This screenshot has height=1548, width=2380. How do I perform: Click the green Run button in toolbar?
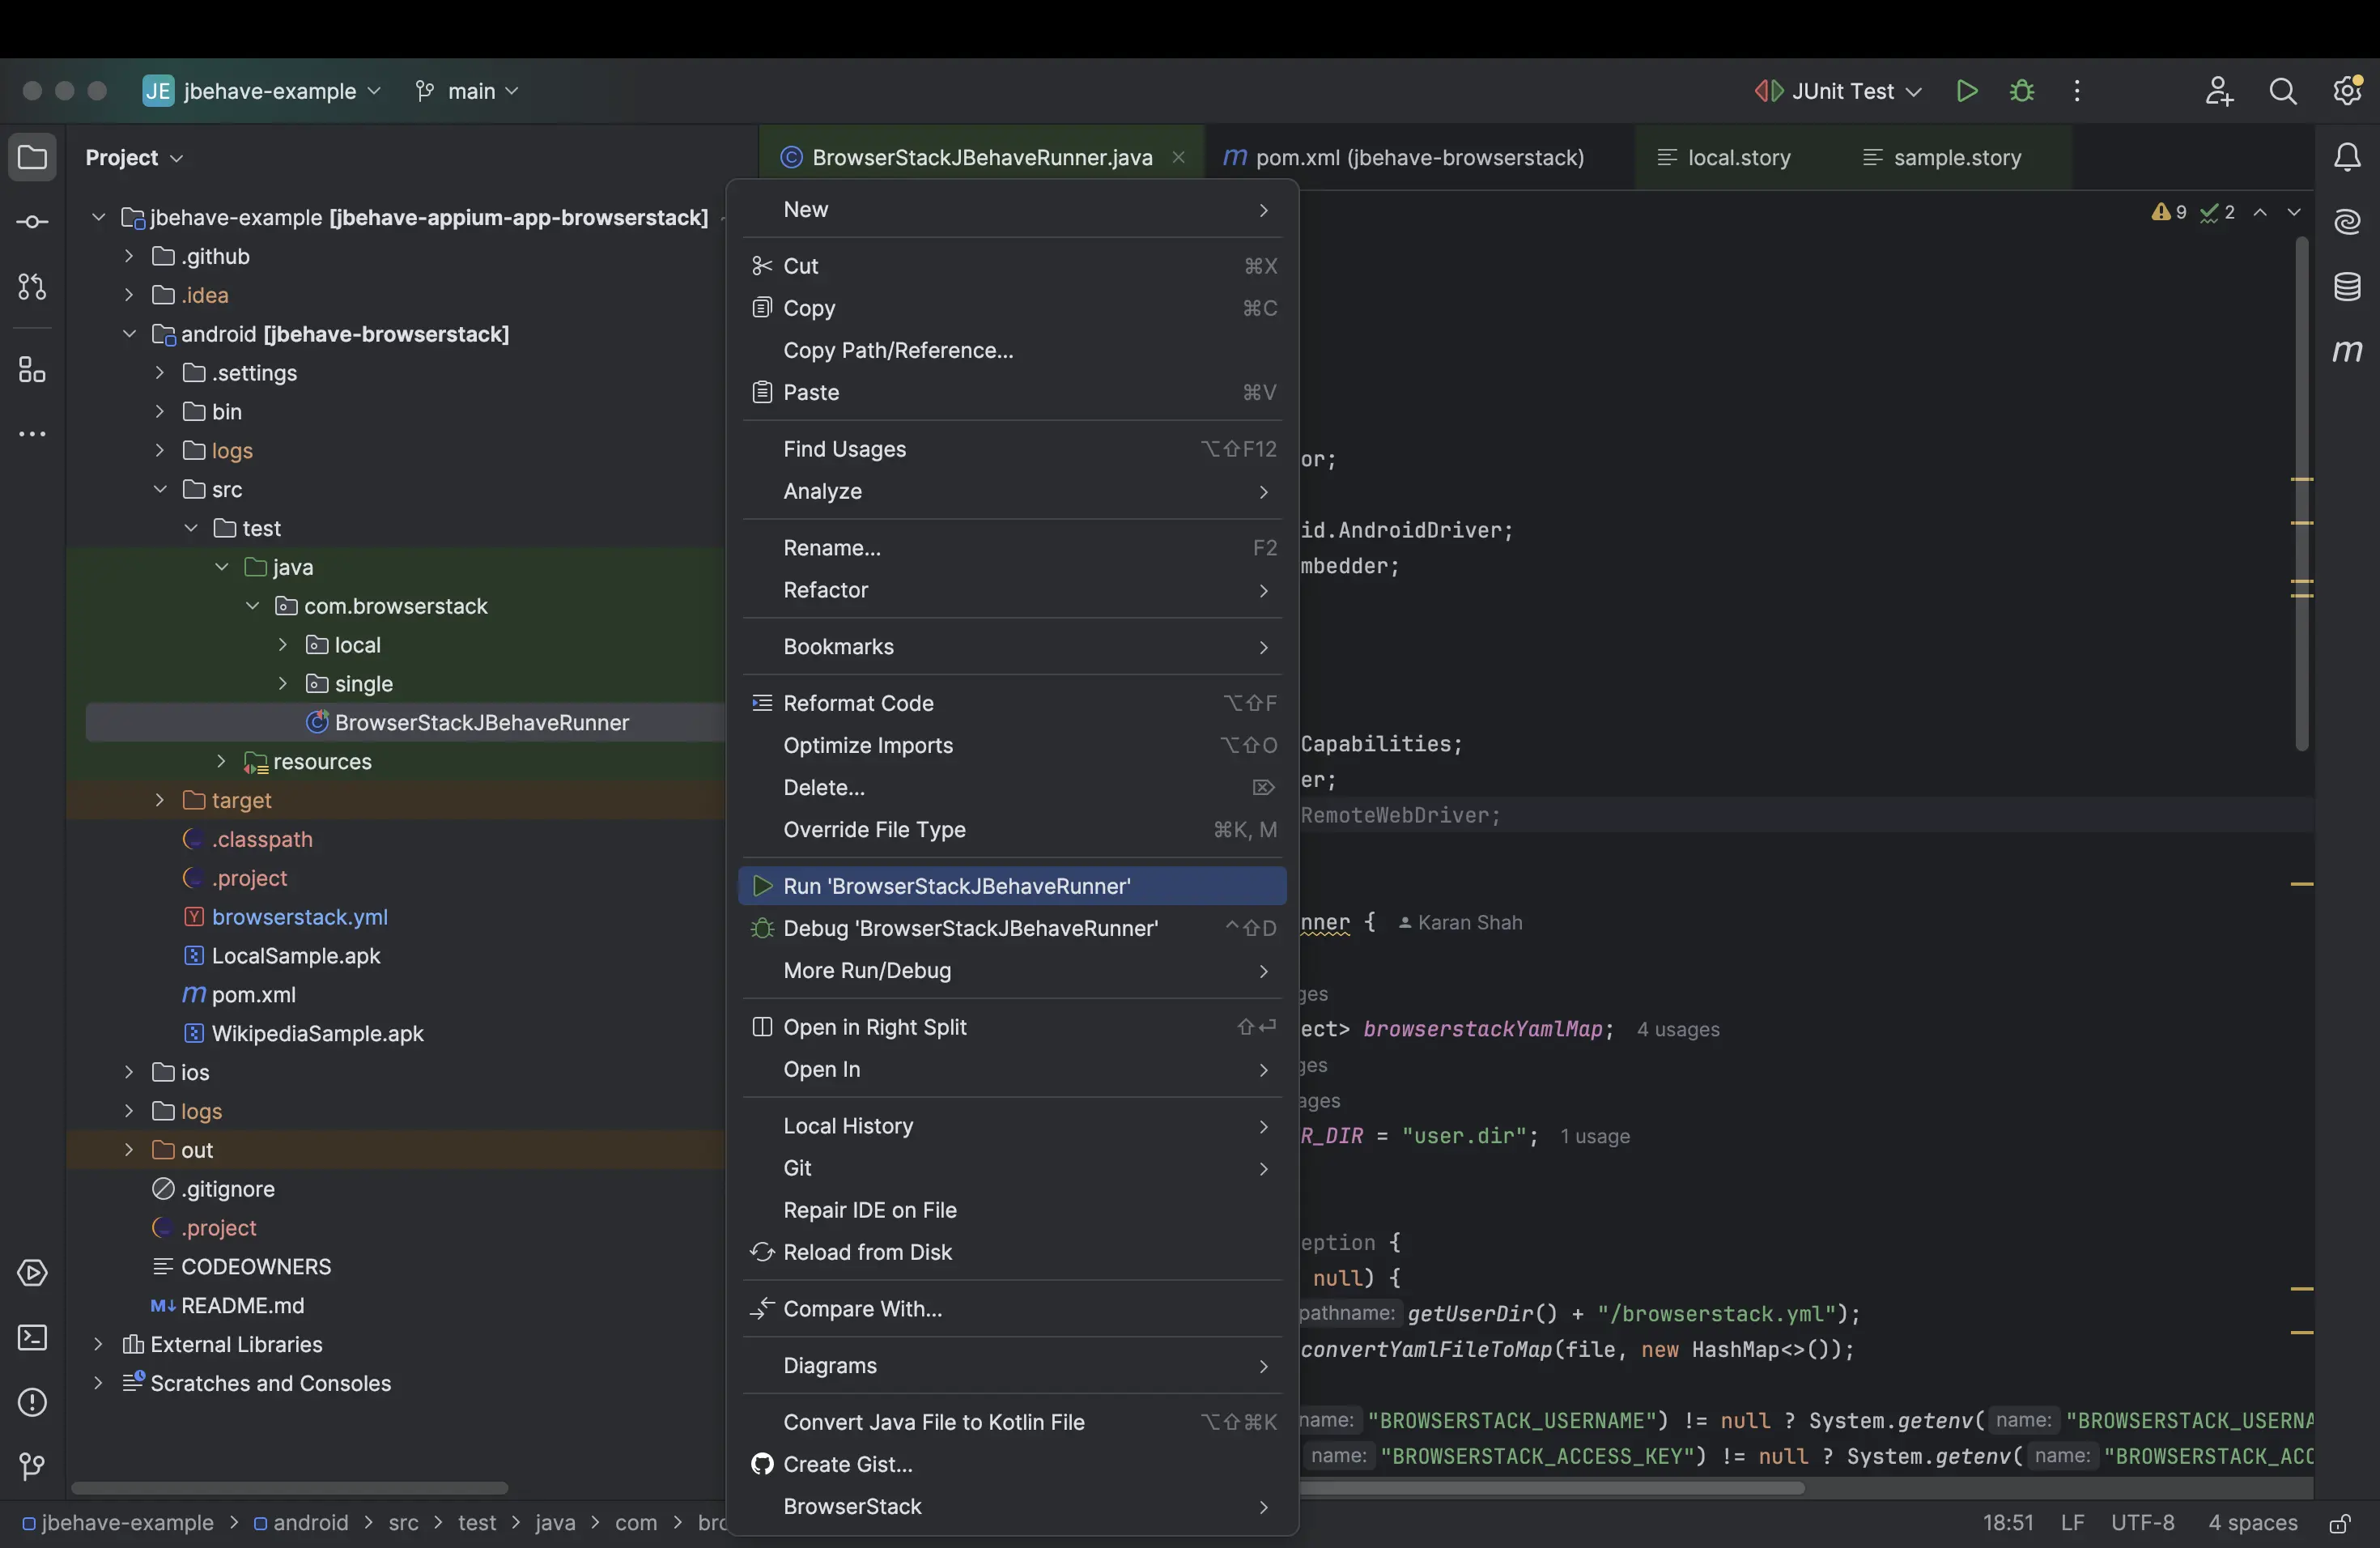point(1966,91)
